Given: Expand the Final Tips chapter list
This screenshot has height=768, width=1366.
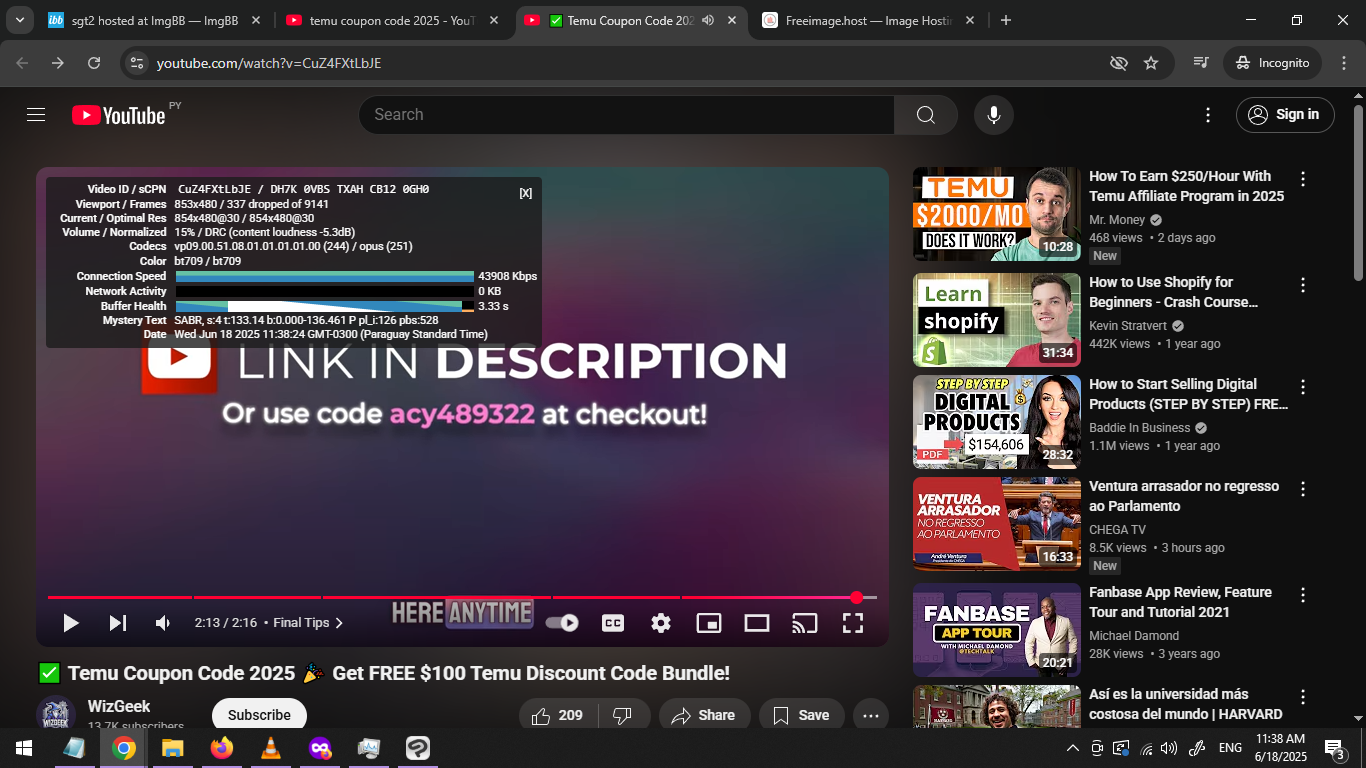Looking at the screenshot, I should (x=309, y=623).
